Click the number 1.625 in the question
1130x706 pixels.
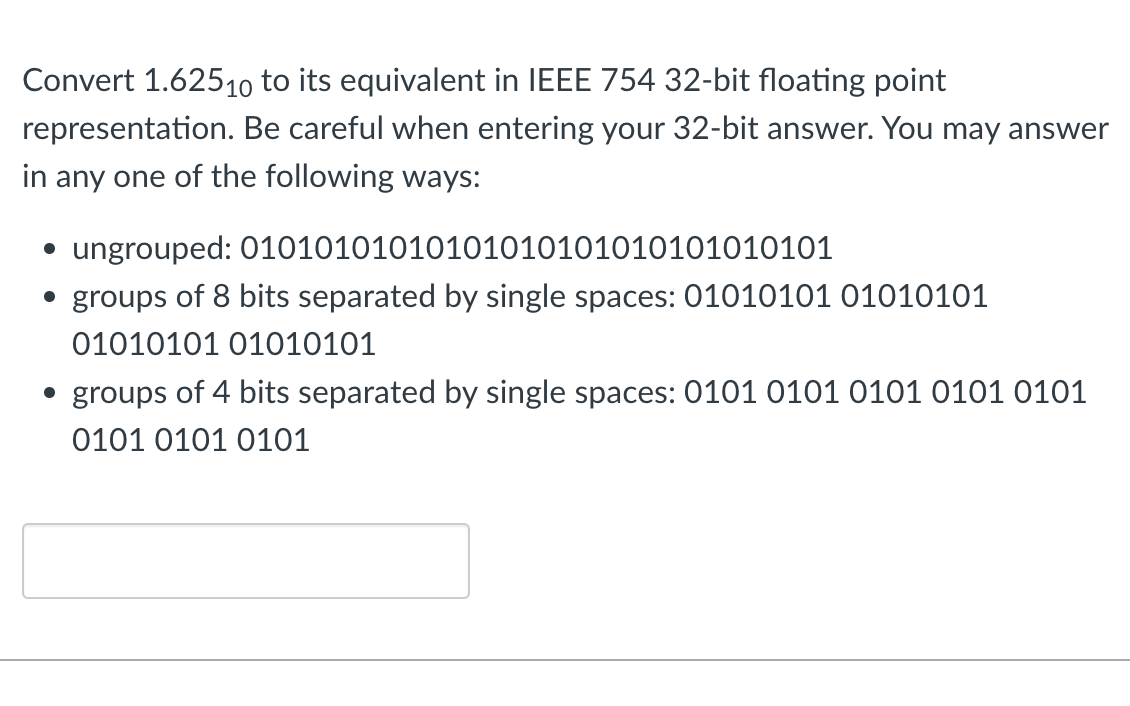coord(183,80)
